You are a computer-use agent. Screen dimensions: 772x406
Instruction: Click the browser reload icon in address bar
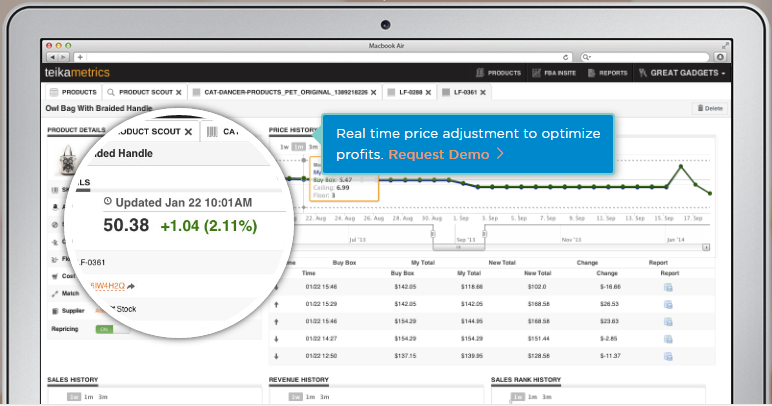(x=566, y=57)
